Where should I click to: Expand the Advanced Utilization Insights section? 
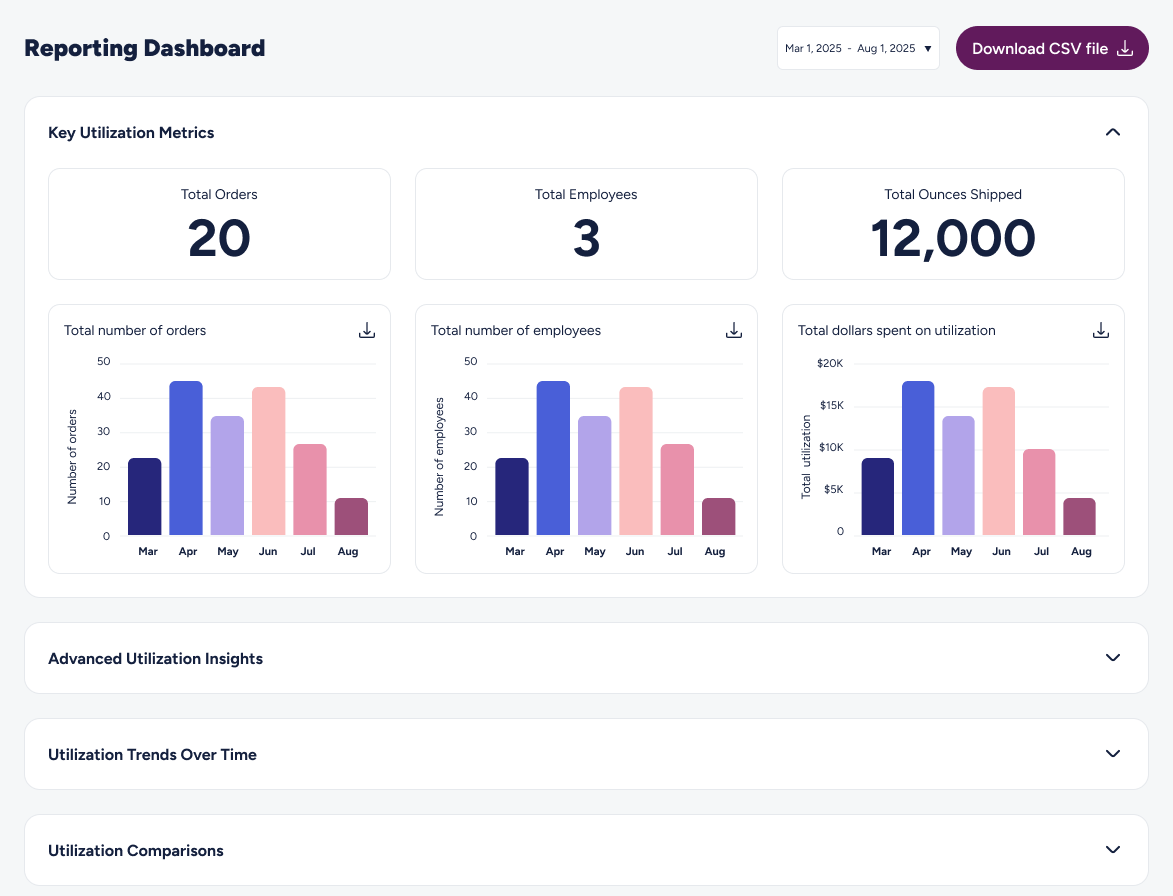1112,658
